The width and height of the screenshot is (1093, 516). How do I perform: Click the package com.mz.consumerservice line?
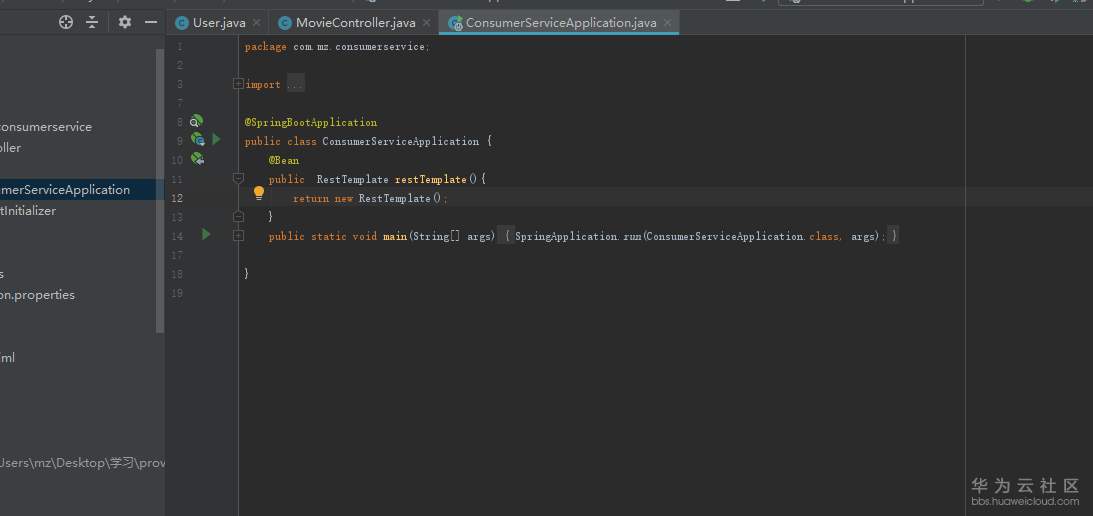coord(337,47)
